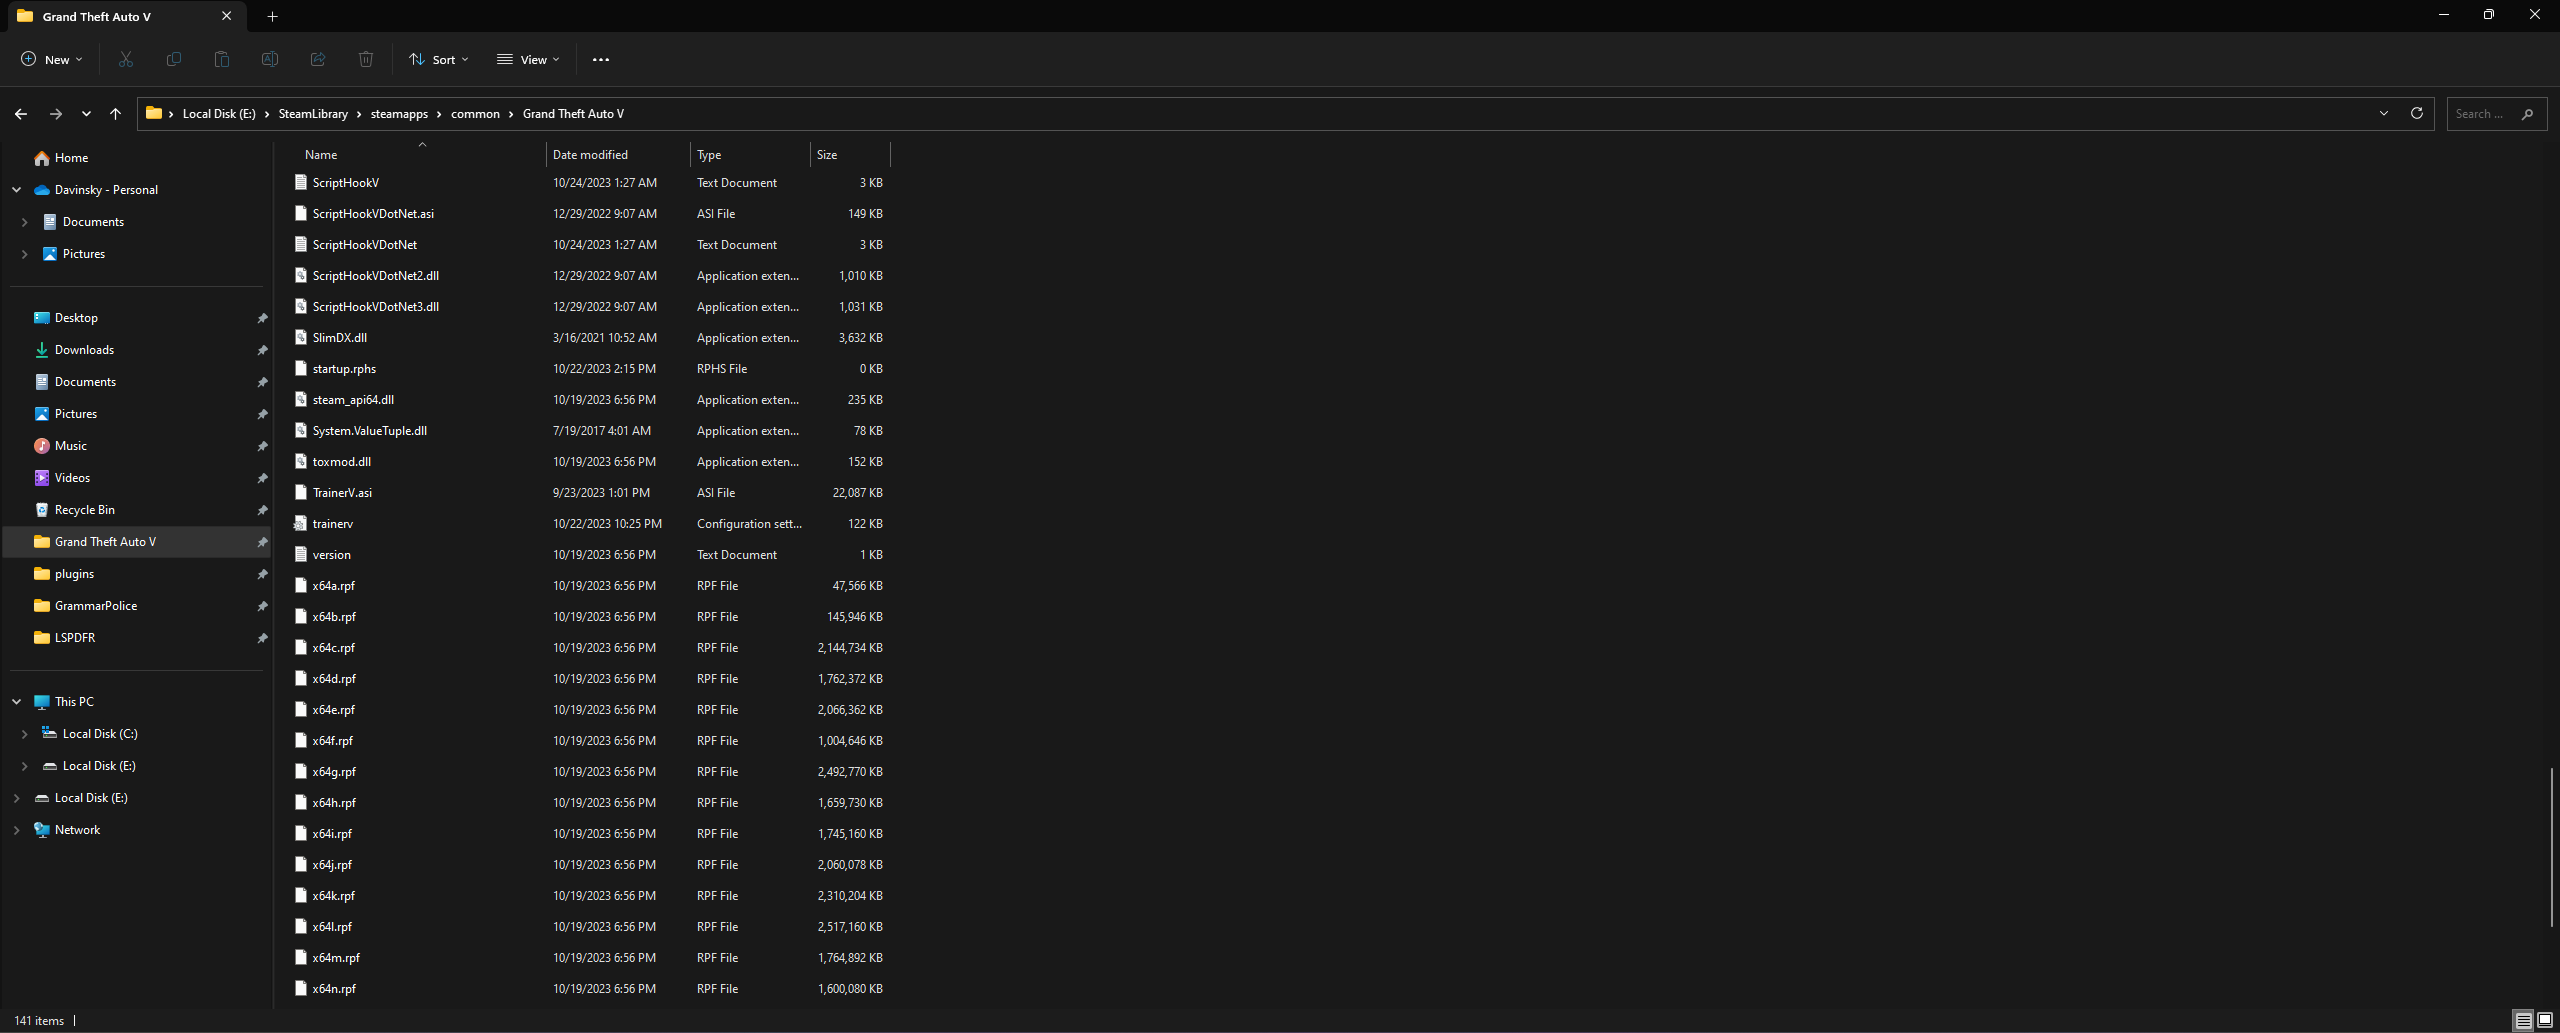Select the plugins folder in sidebar
Screen dimensions: 2560x1033
tap(74, 574)
